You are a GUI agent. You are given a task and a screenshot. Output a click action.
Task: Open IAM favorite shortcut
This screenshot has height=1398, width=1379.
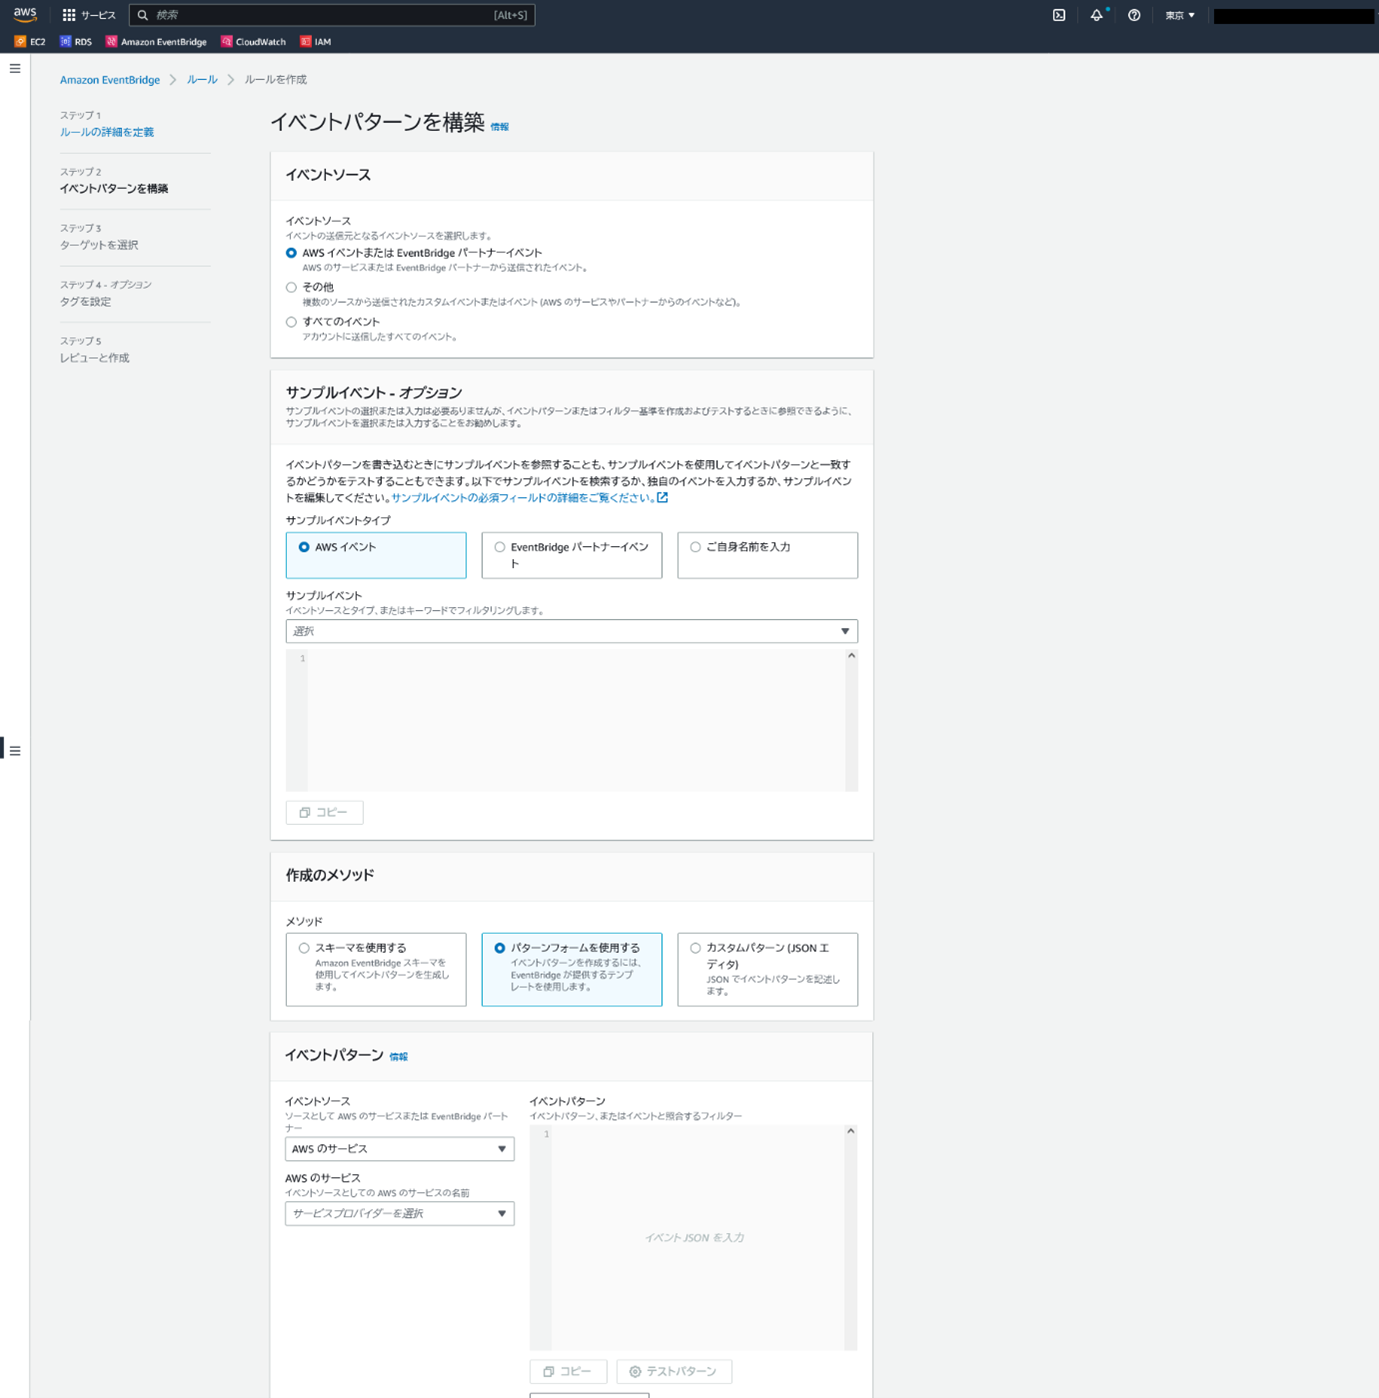(x=316, y=42)
